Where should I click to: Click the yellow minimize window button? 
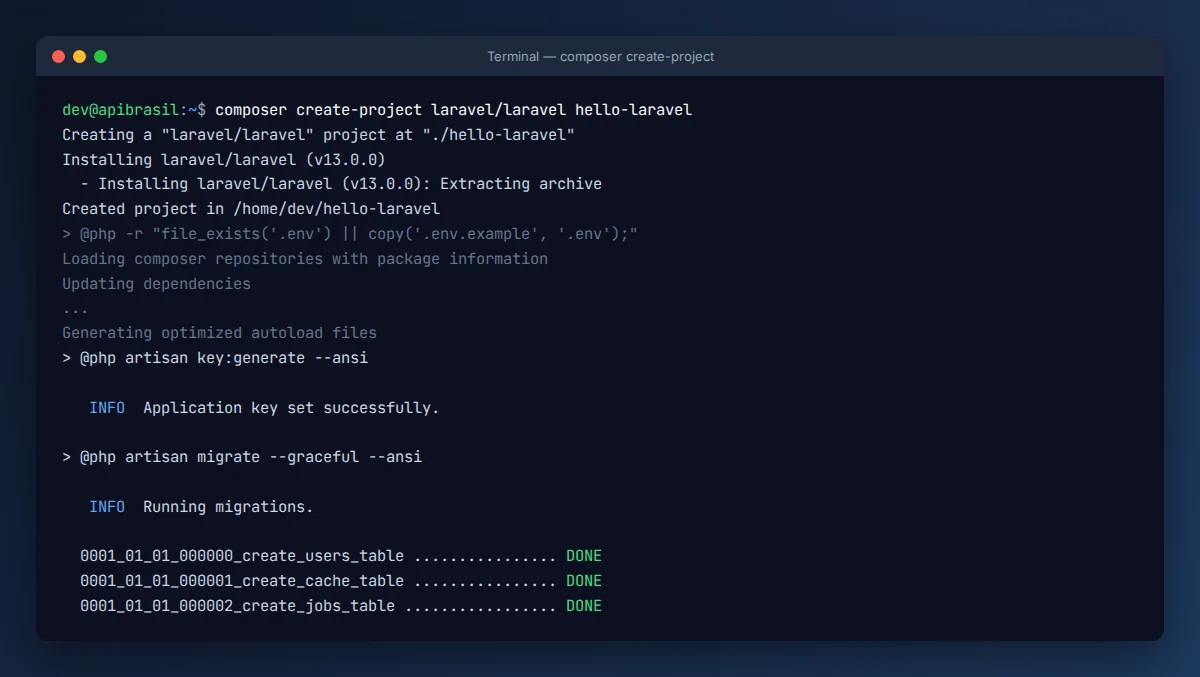click(x=79, y=57)
